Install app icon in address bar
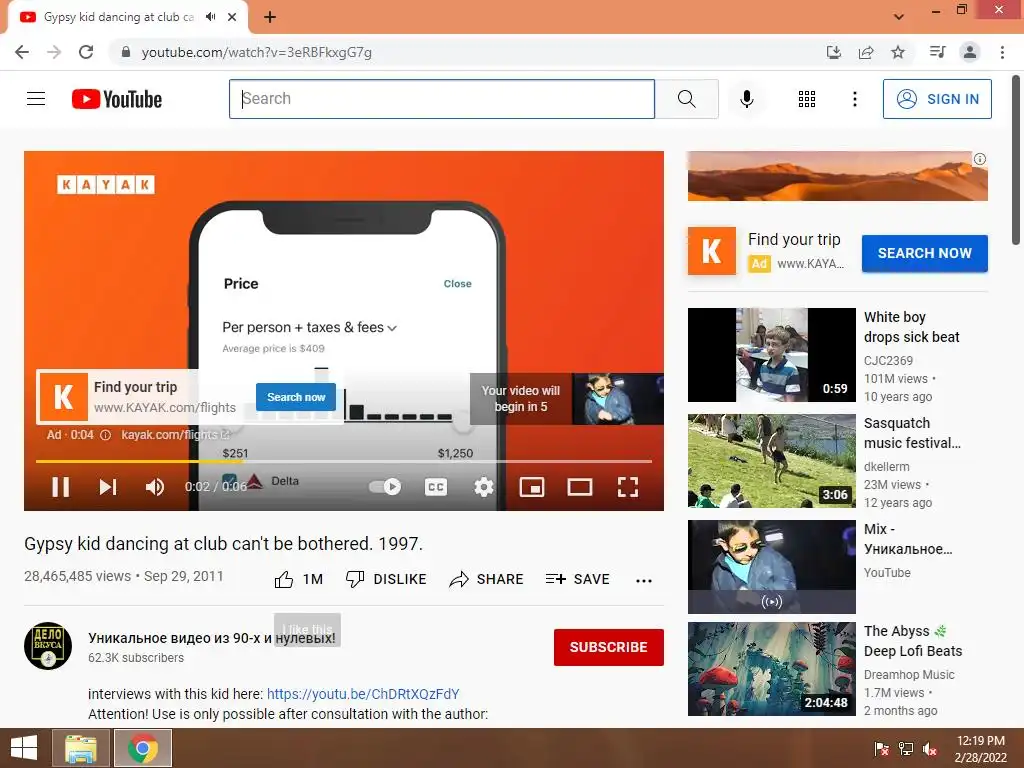Image resolution: width=1024 pixels, height=768 pixels. coord(833,52)
